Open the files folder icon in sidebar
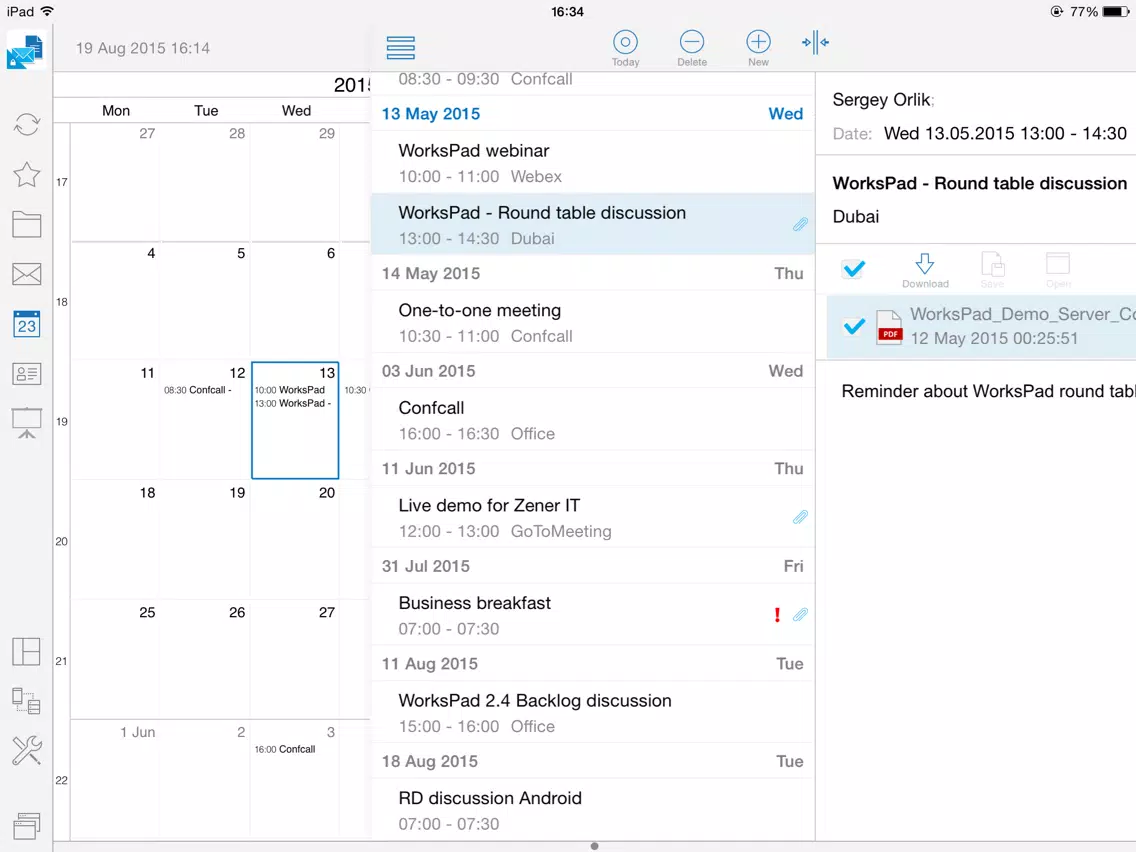 [26, 225]
